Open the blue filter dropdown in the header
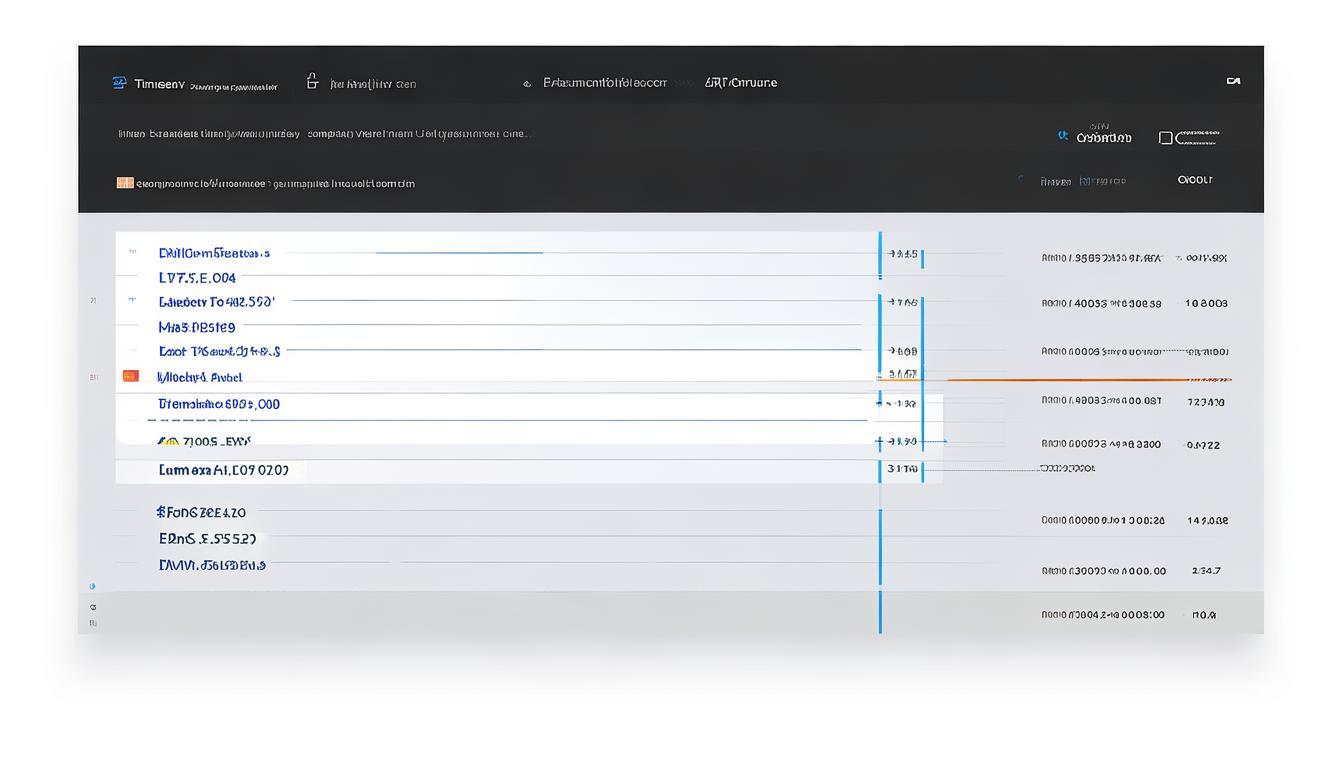 1102,181
